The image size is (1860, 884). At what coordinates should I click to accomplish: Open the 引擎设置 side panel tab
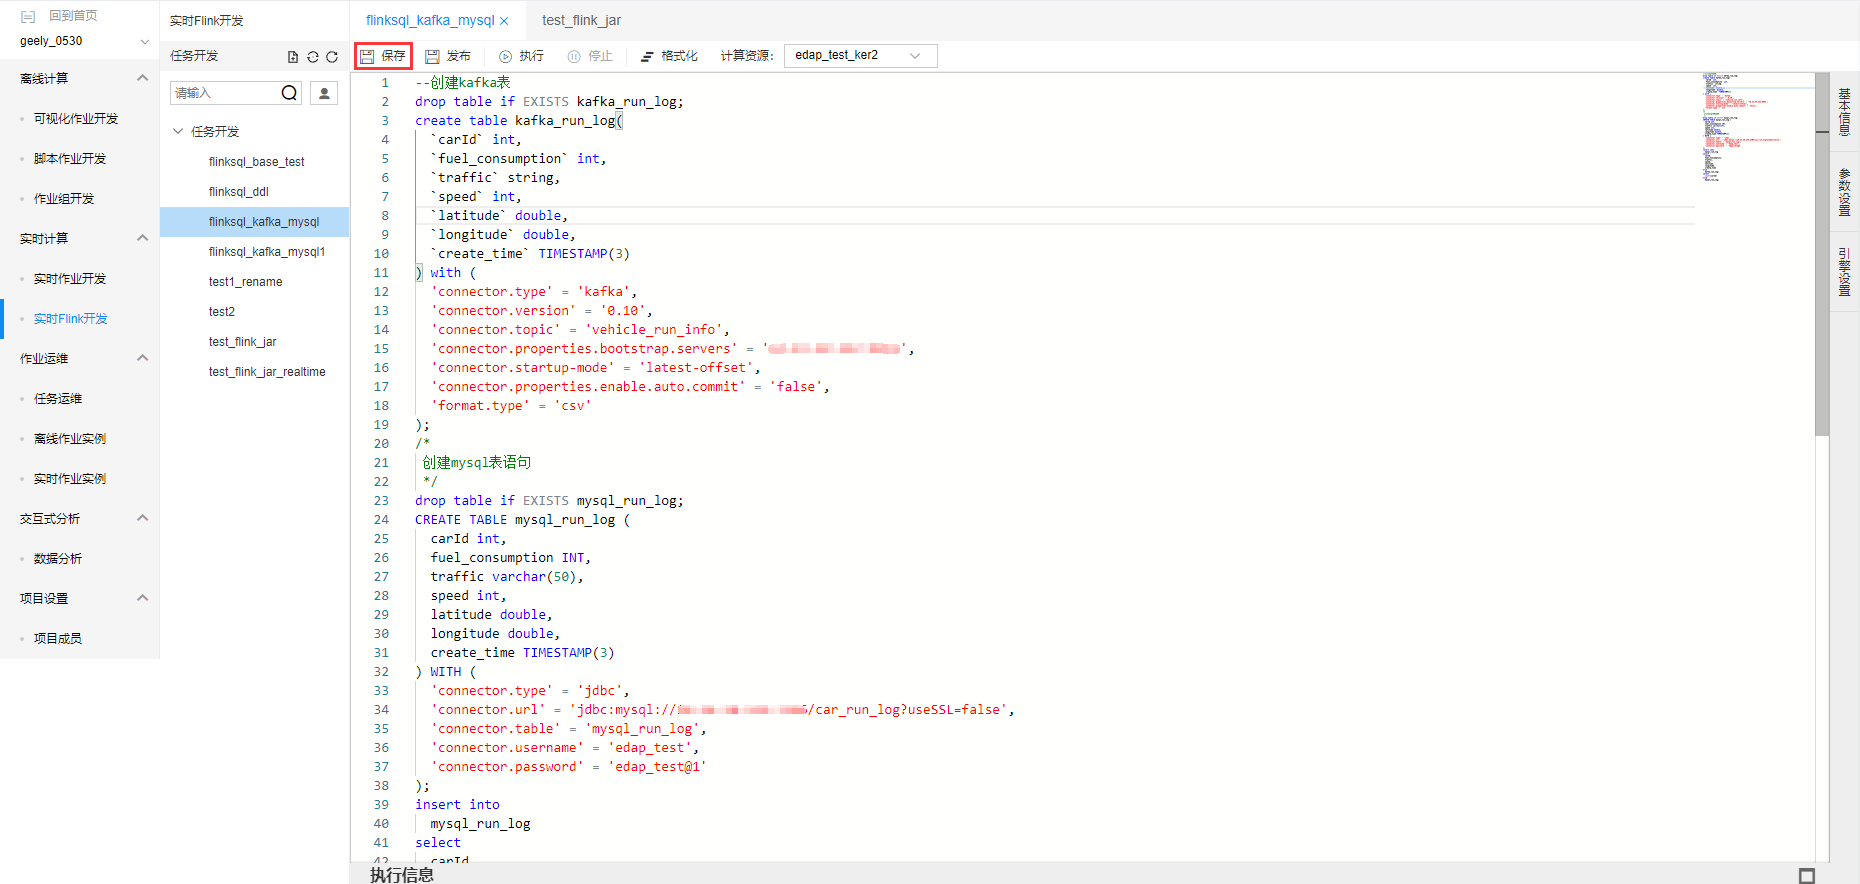[x=1844, y=272]
